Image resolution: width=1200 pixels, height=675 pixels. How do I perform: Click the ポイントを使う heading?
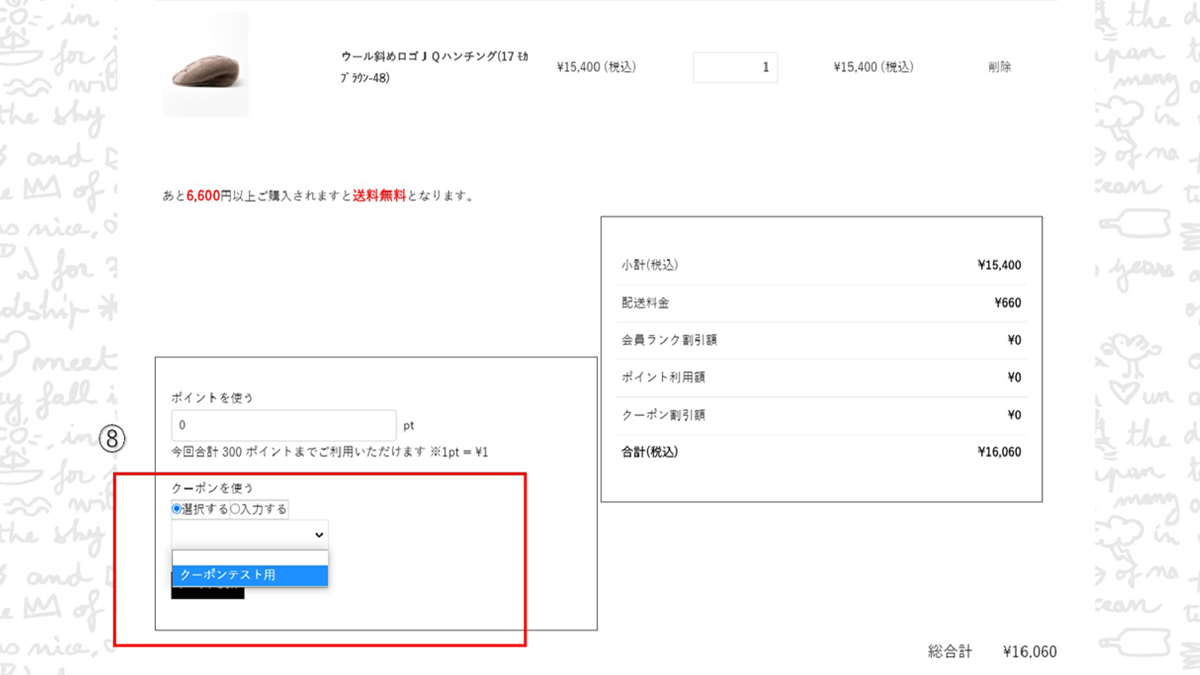[212, 397]
